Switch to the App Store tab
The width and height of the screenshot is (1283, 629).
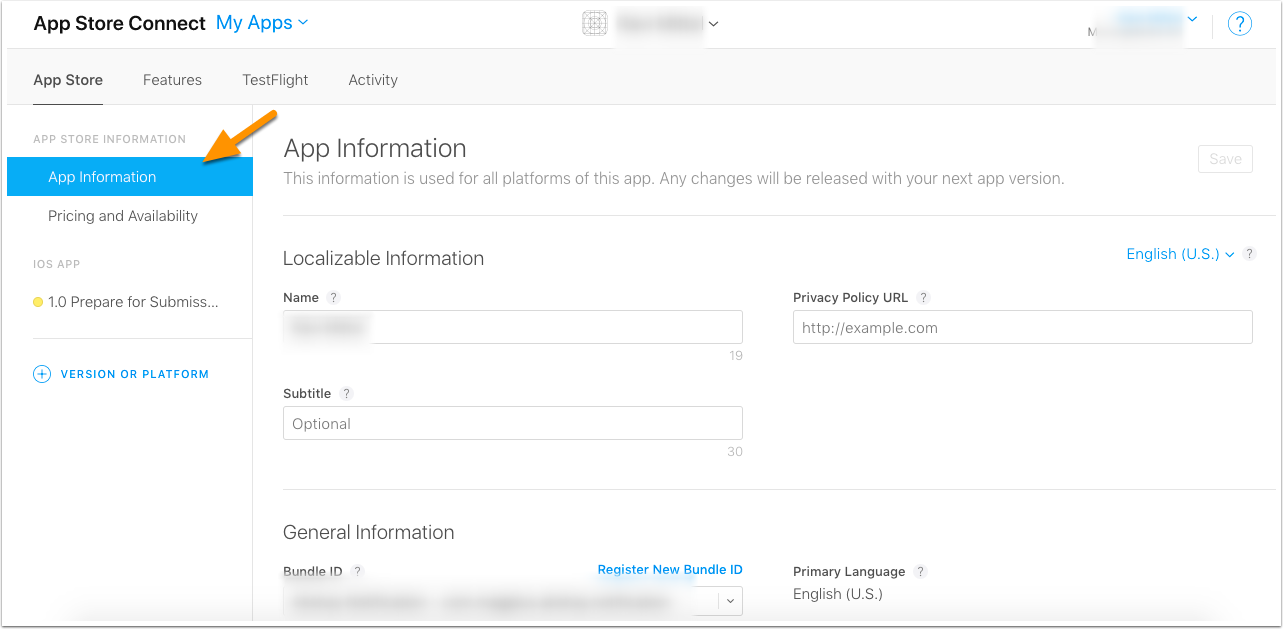[68, 80]
